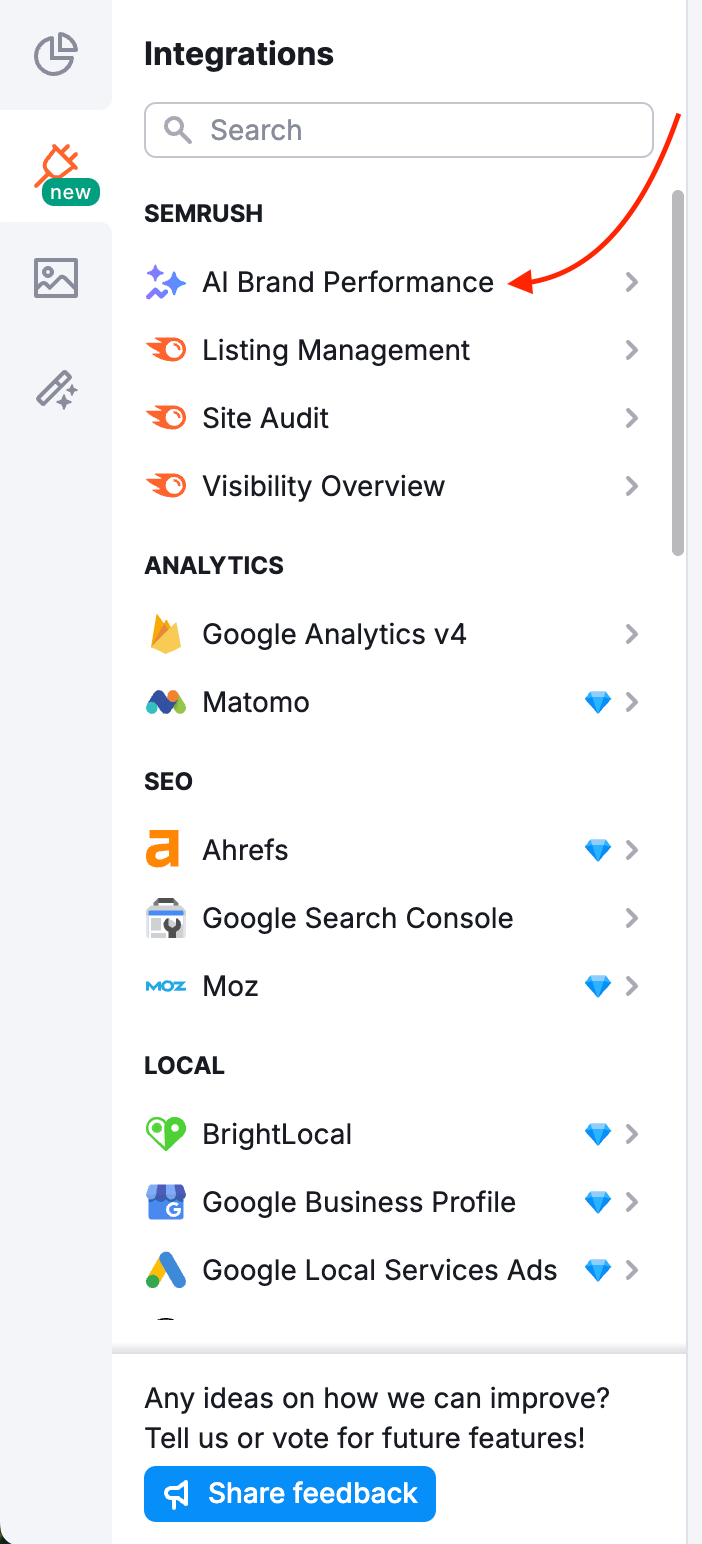
Task: Click the Semrush Listing Management icon
Action: [166, 350]
